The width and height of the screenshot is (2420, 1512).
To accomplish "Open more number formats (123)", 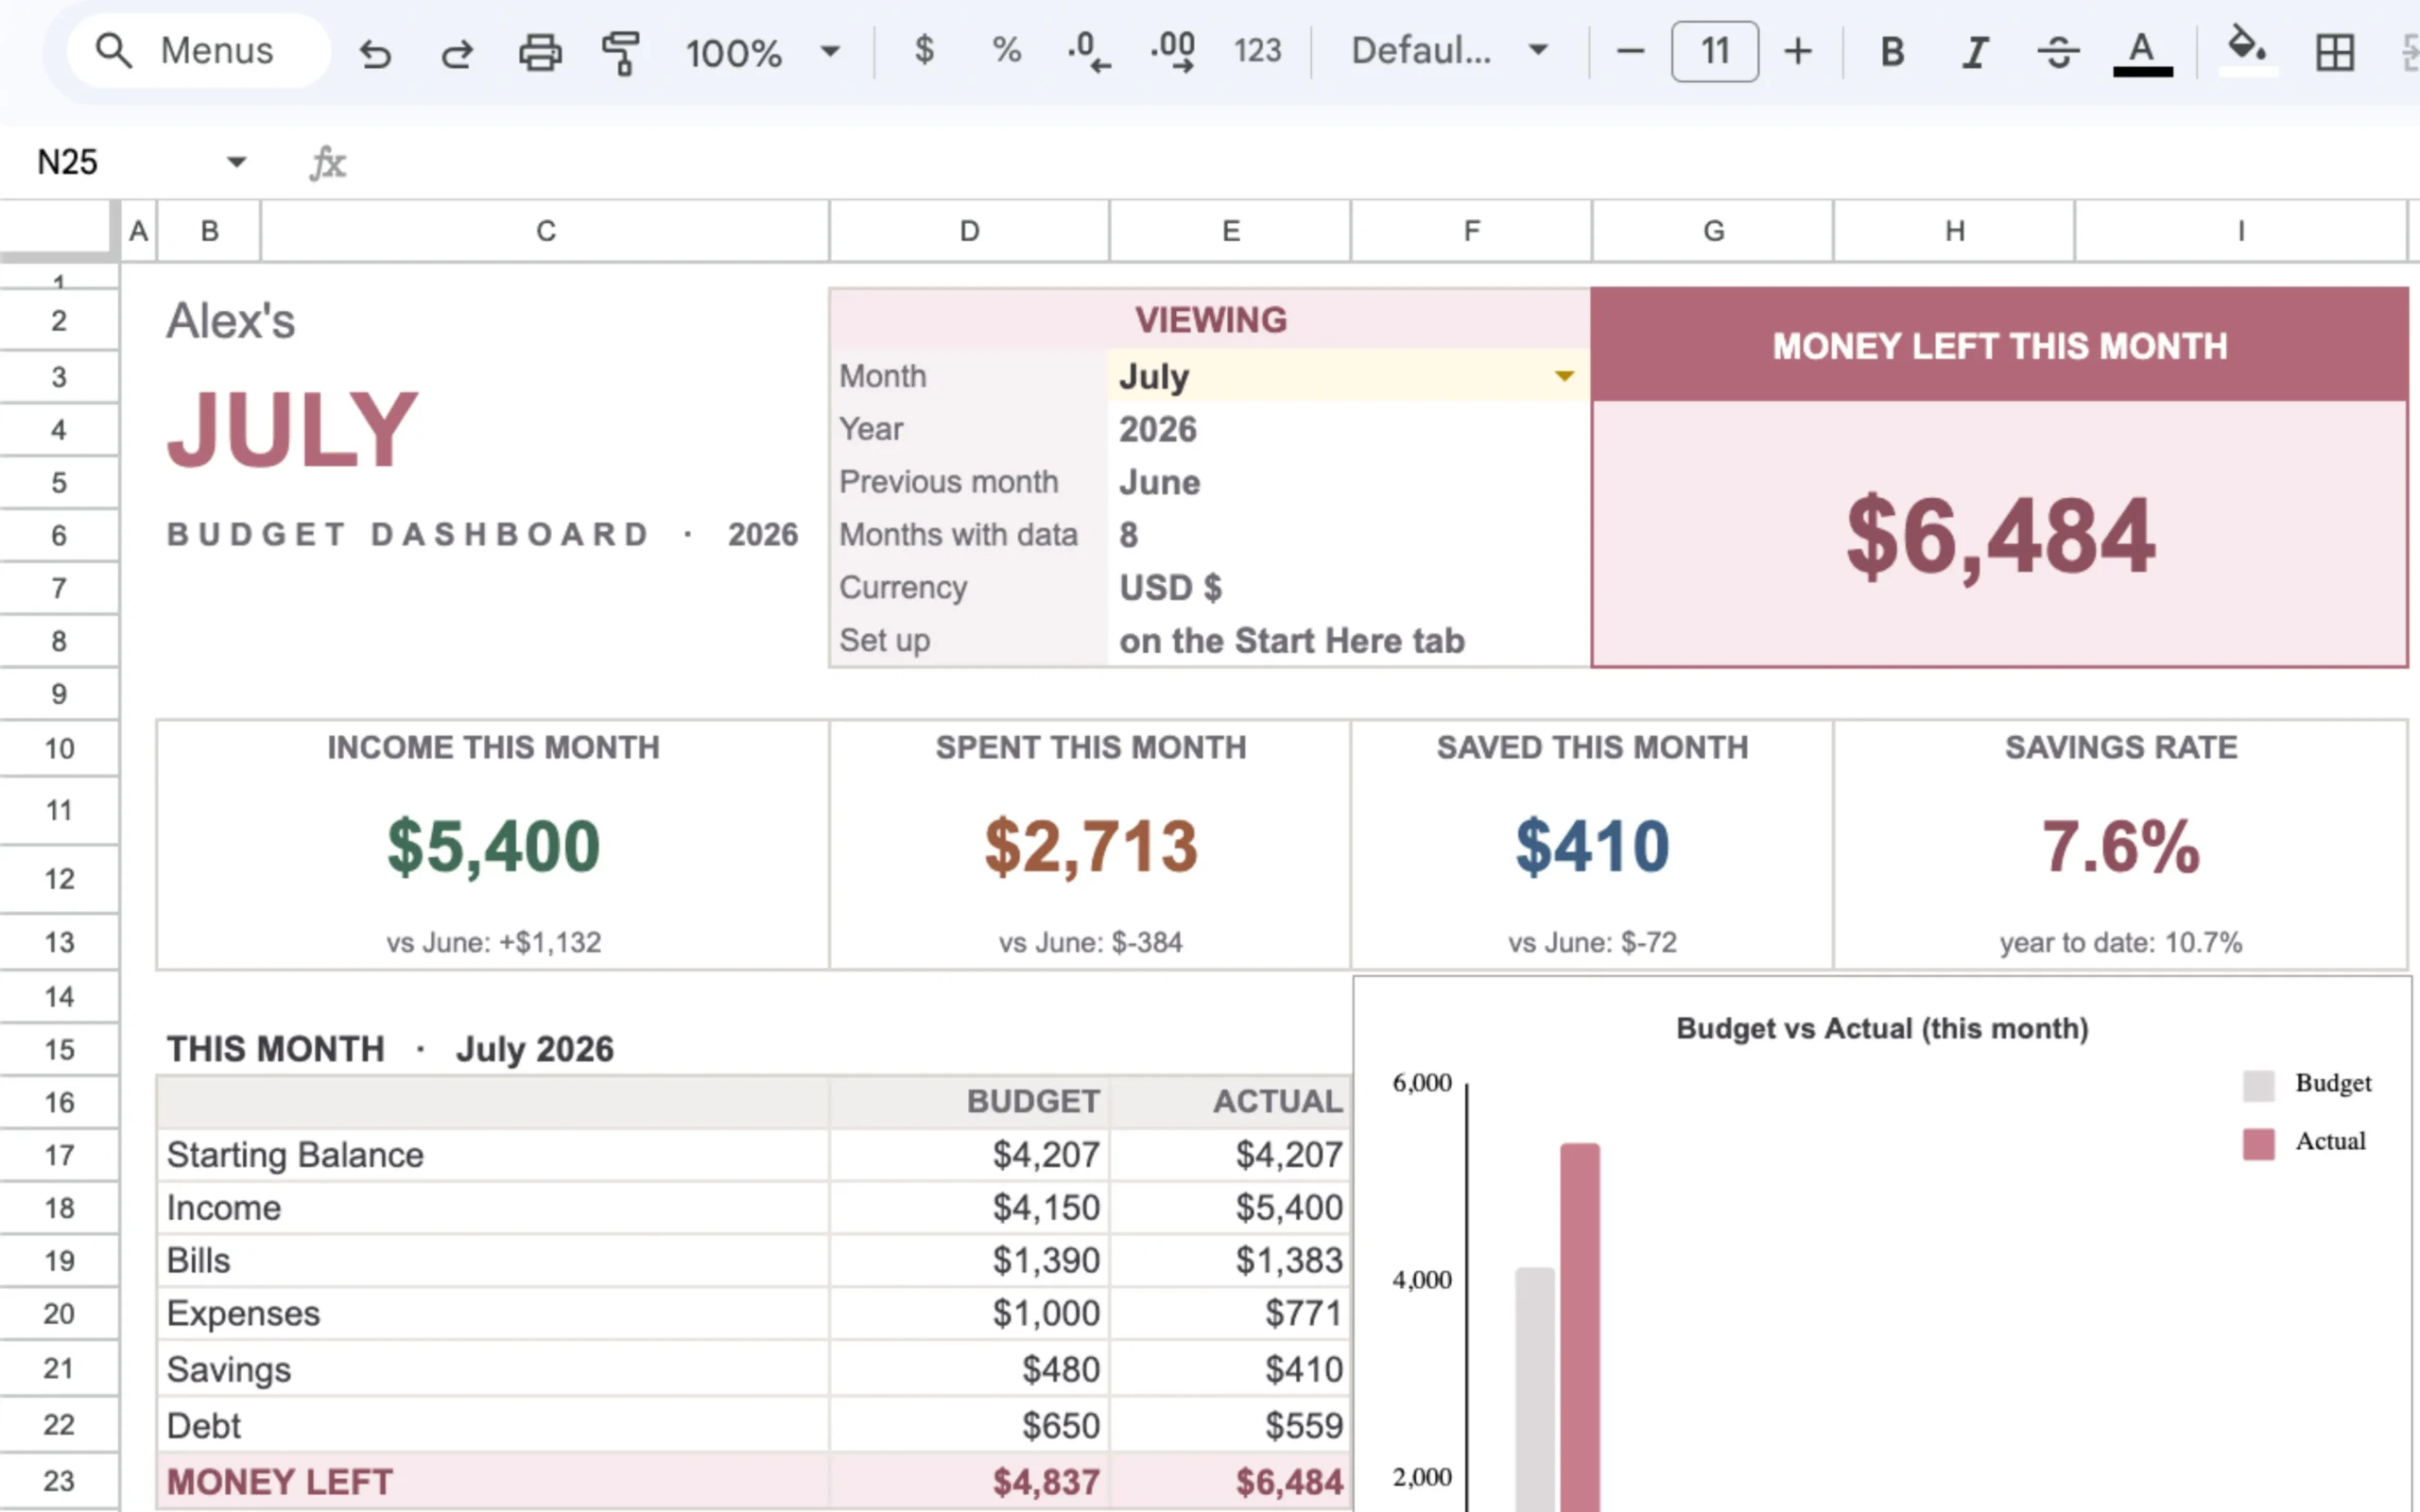I will 1257,50.
